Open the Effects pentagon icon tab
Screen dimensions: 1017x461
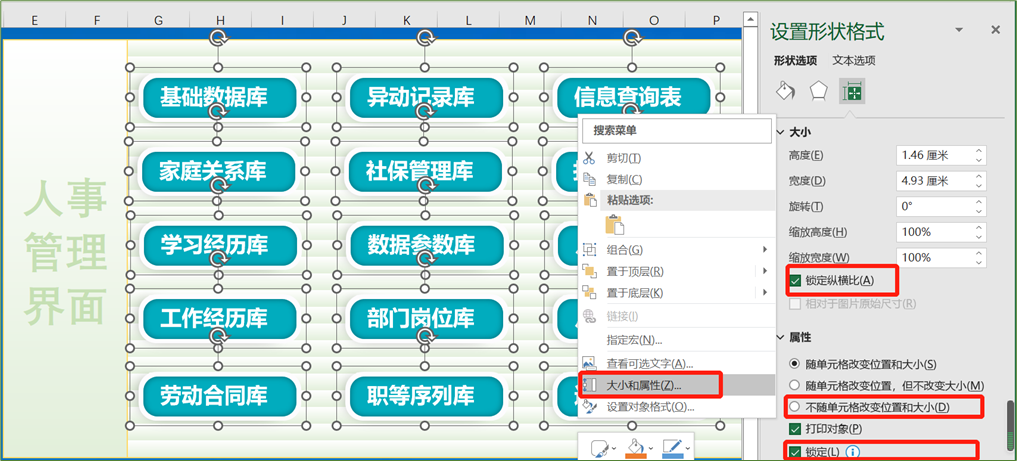819,92
